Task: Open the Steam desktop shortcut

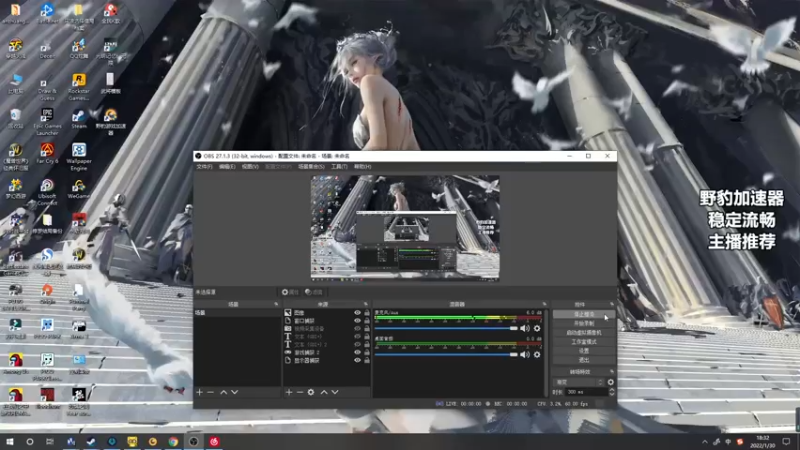Action: (79, 119)
